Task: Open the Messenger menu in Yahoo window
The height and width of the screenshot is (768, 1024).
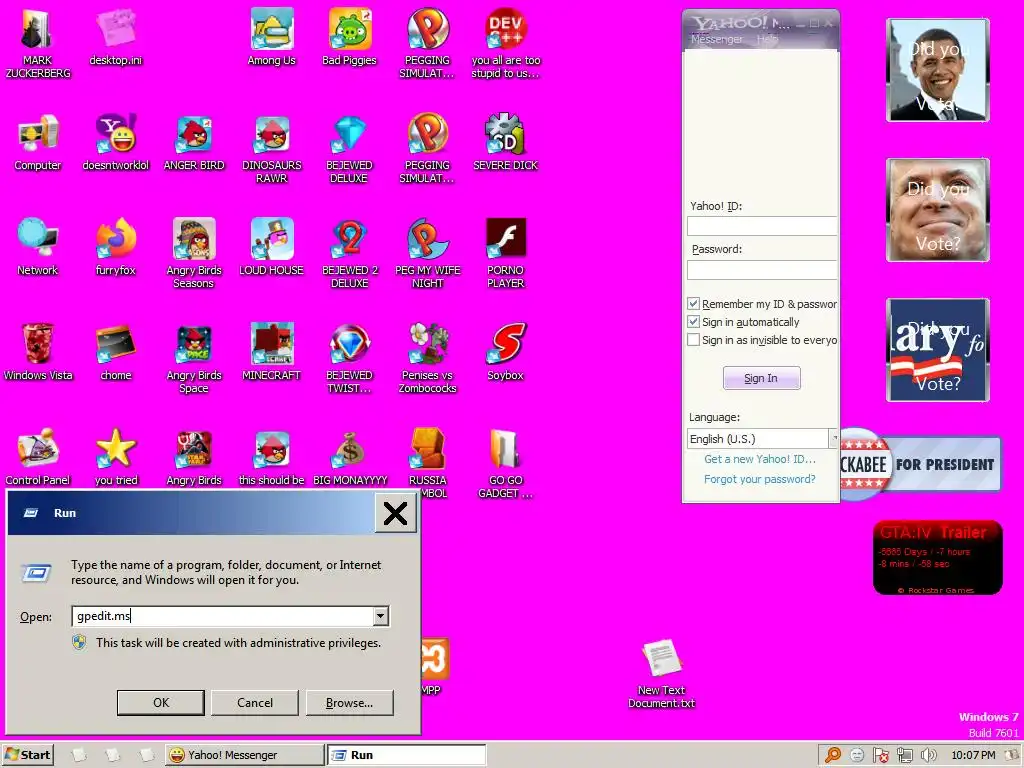Action: tap(716, 39)
